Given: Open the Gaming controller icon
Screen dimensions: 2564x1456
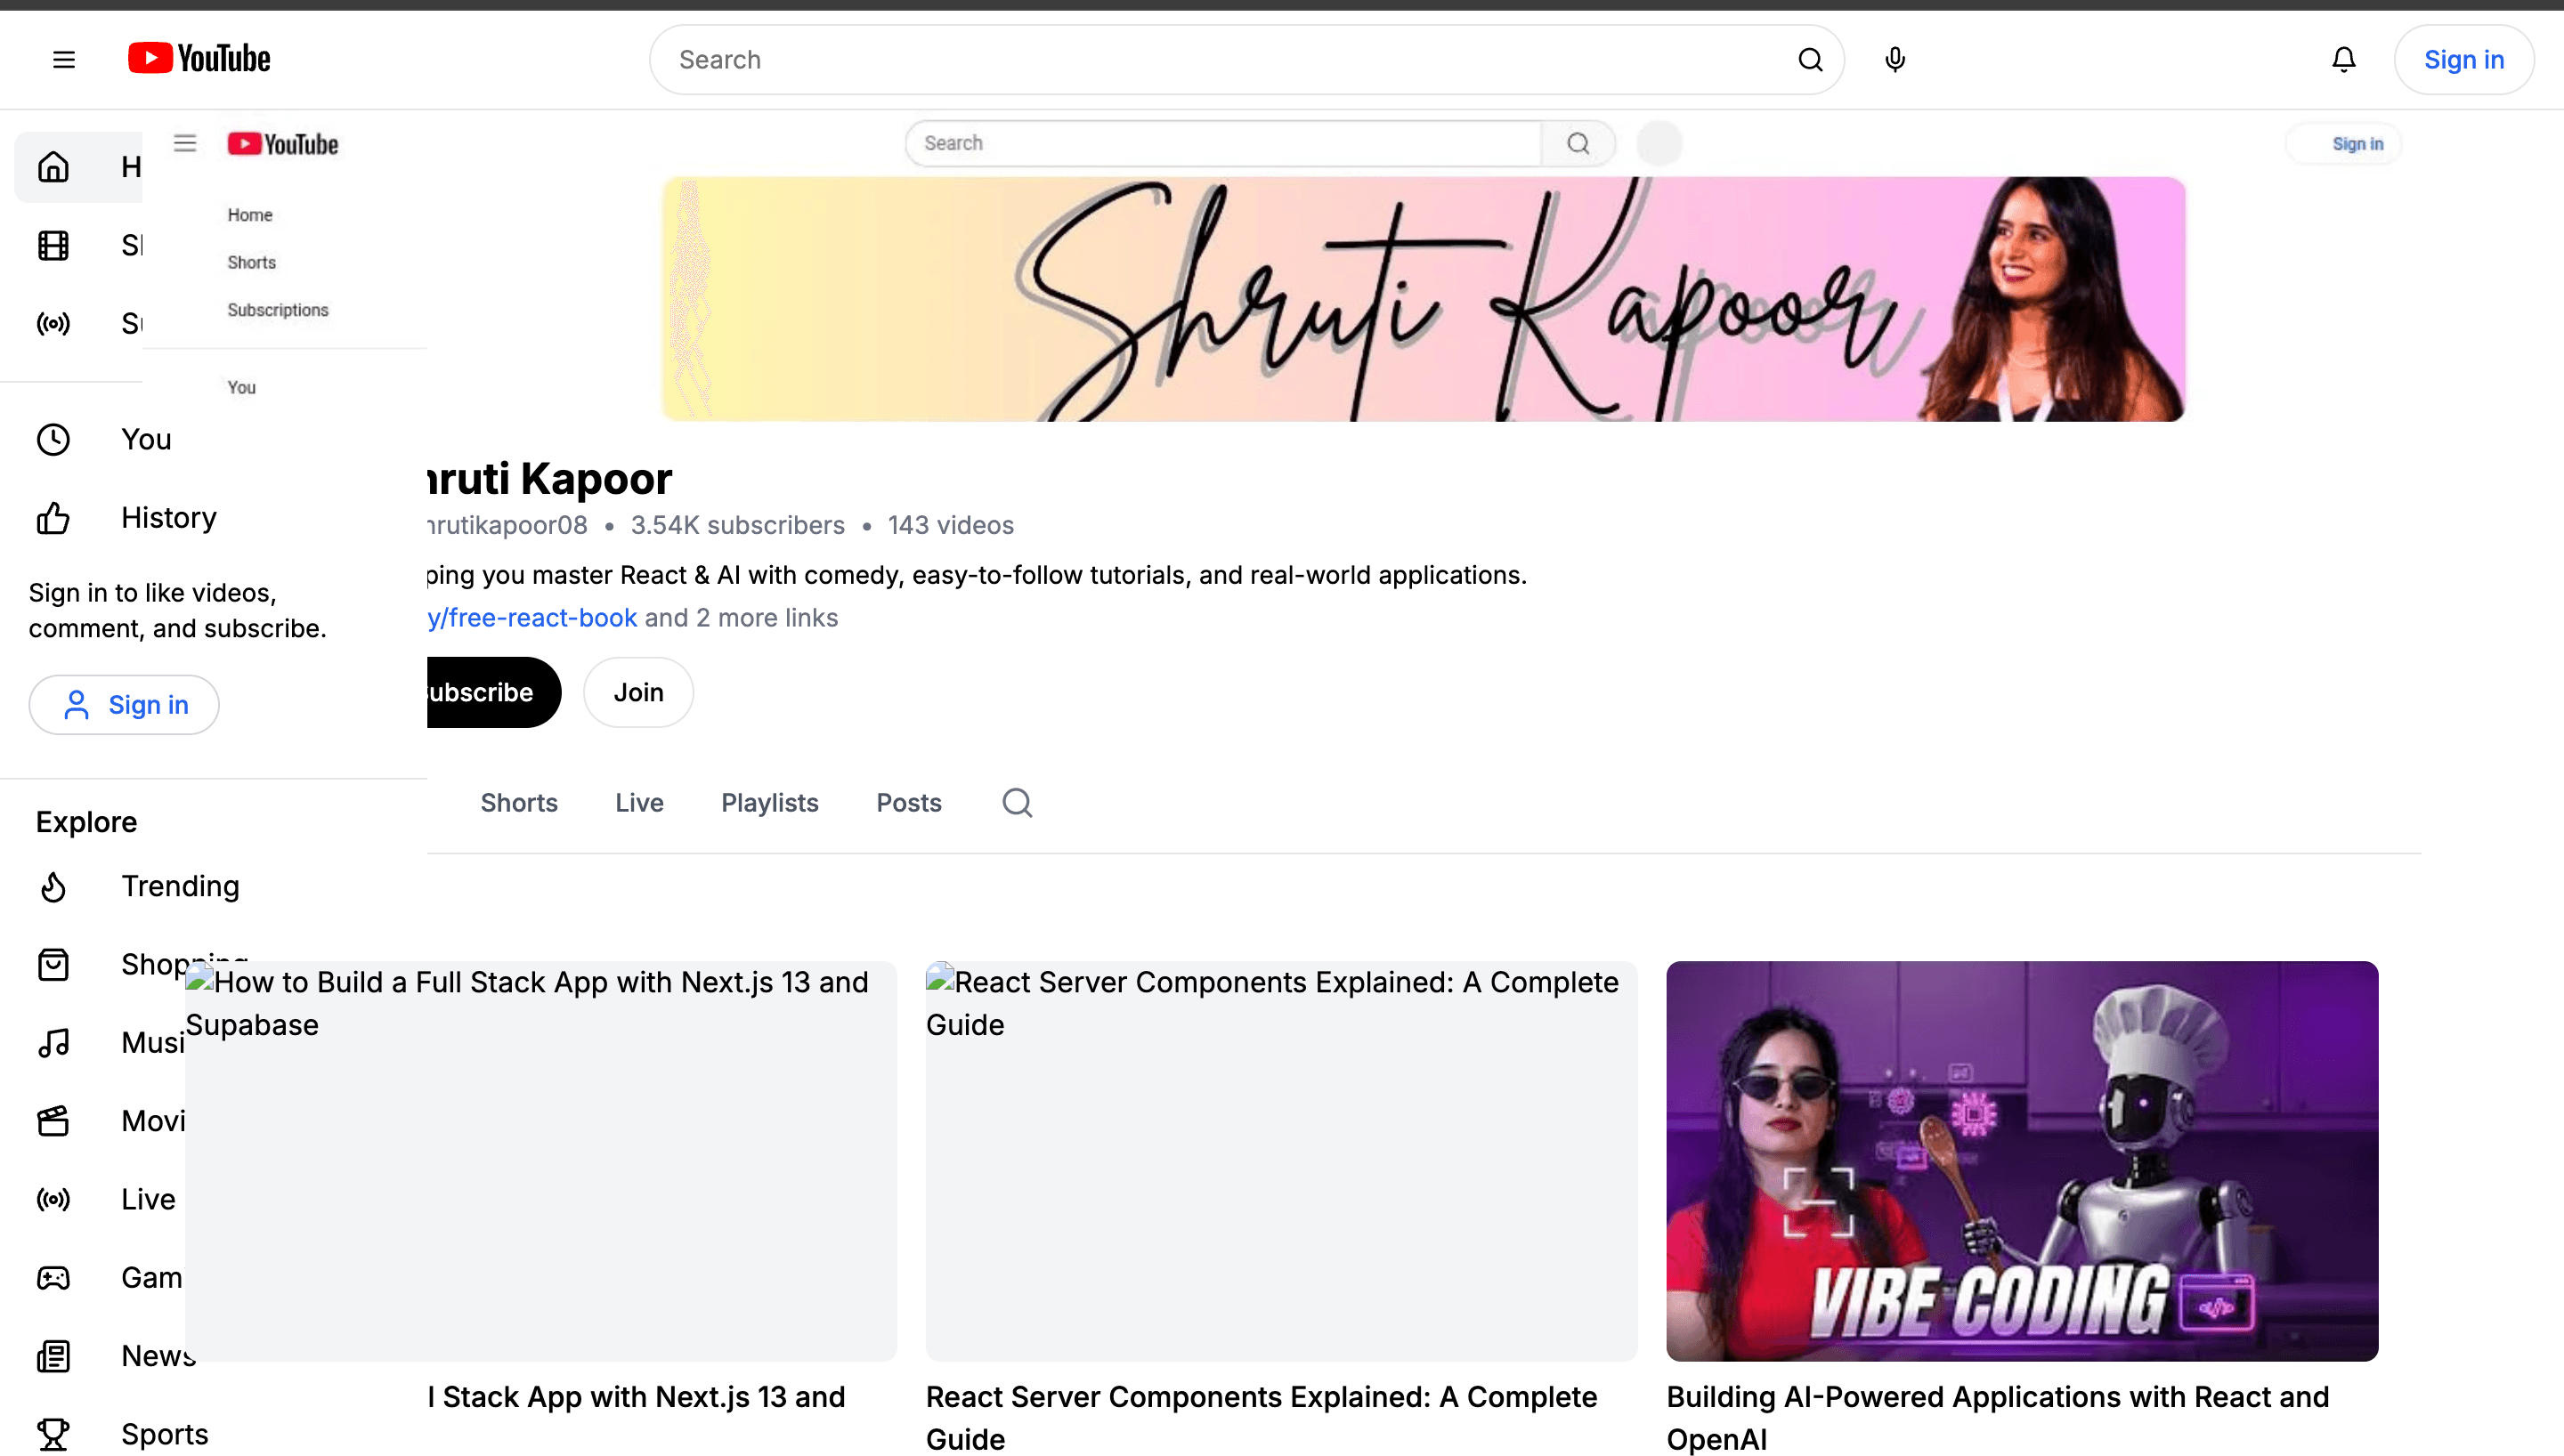Looking at the screenshot, I should click(53, 1277).
